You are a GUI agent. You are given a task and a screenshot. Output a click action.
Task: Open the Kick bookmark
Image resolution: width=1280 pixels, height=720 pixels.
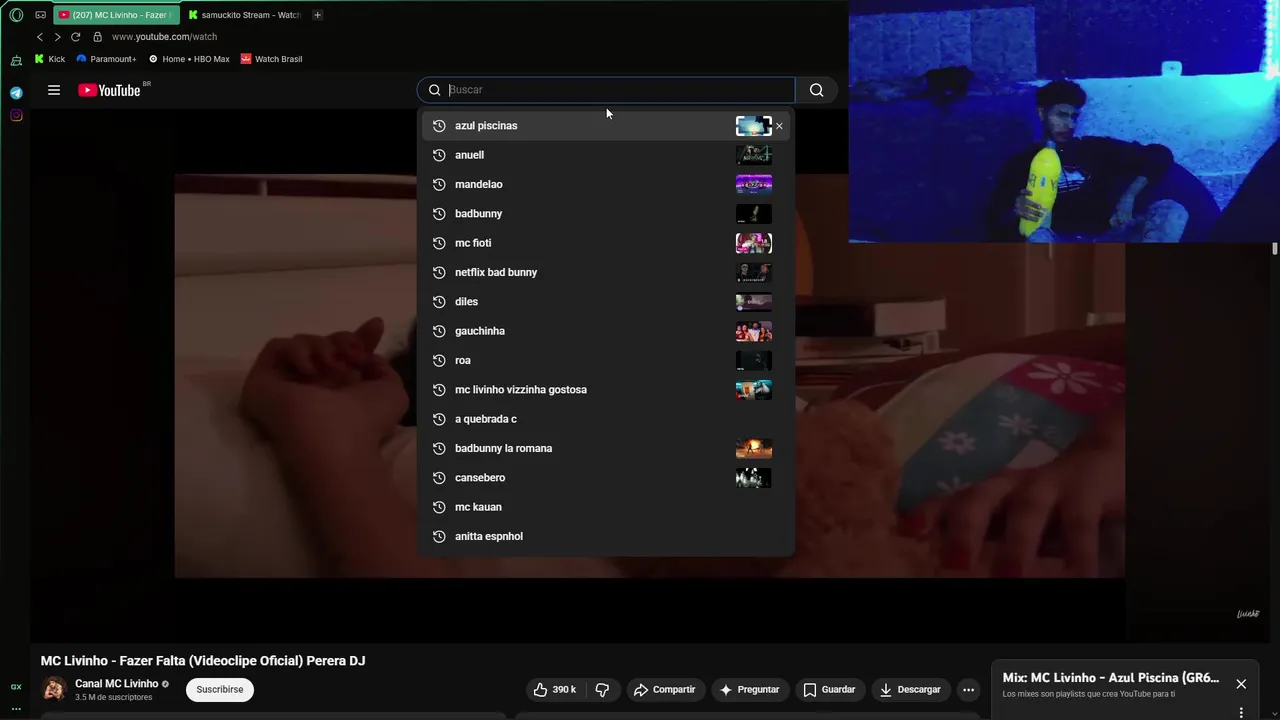tap(49, 59)
